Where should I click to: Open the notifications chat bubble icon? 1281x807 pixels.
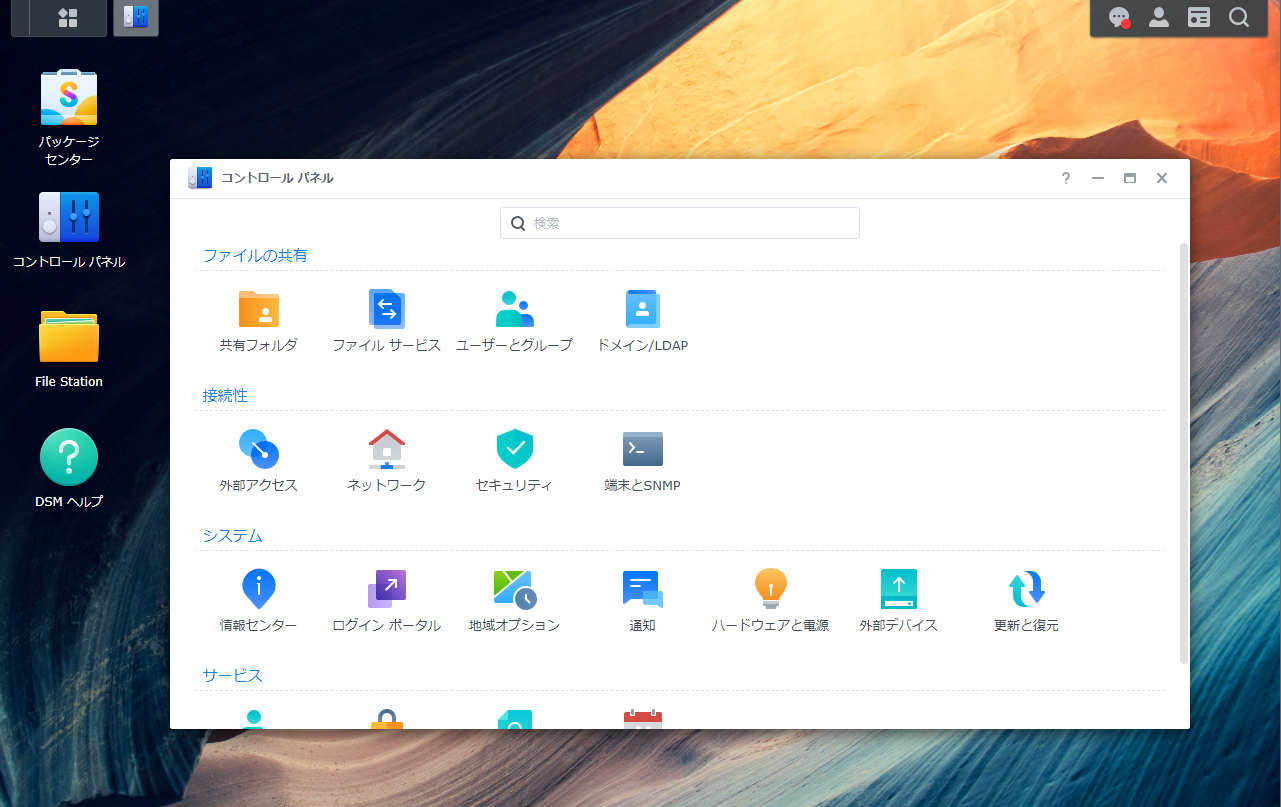[1119, 18]
